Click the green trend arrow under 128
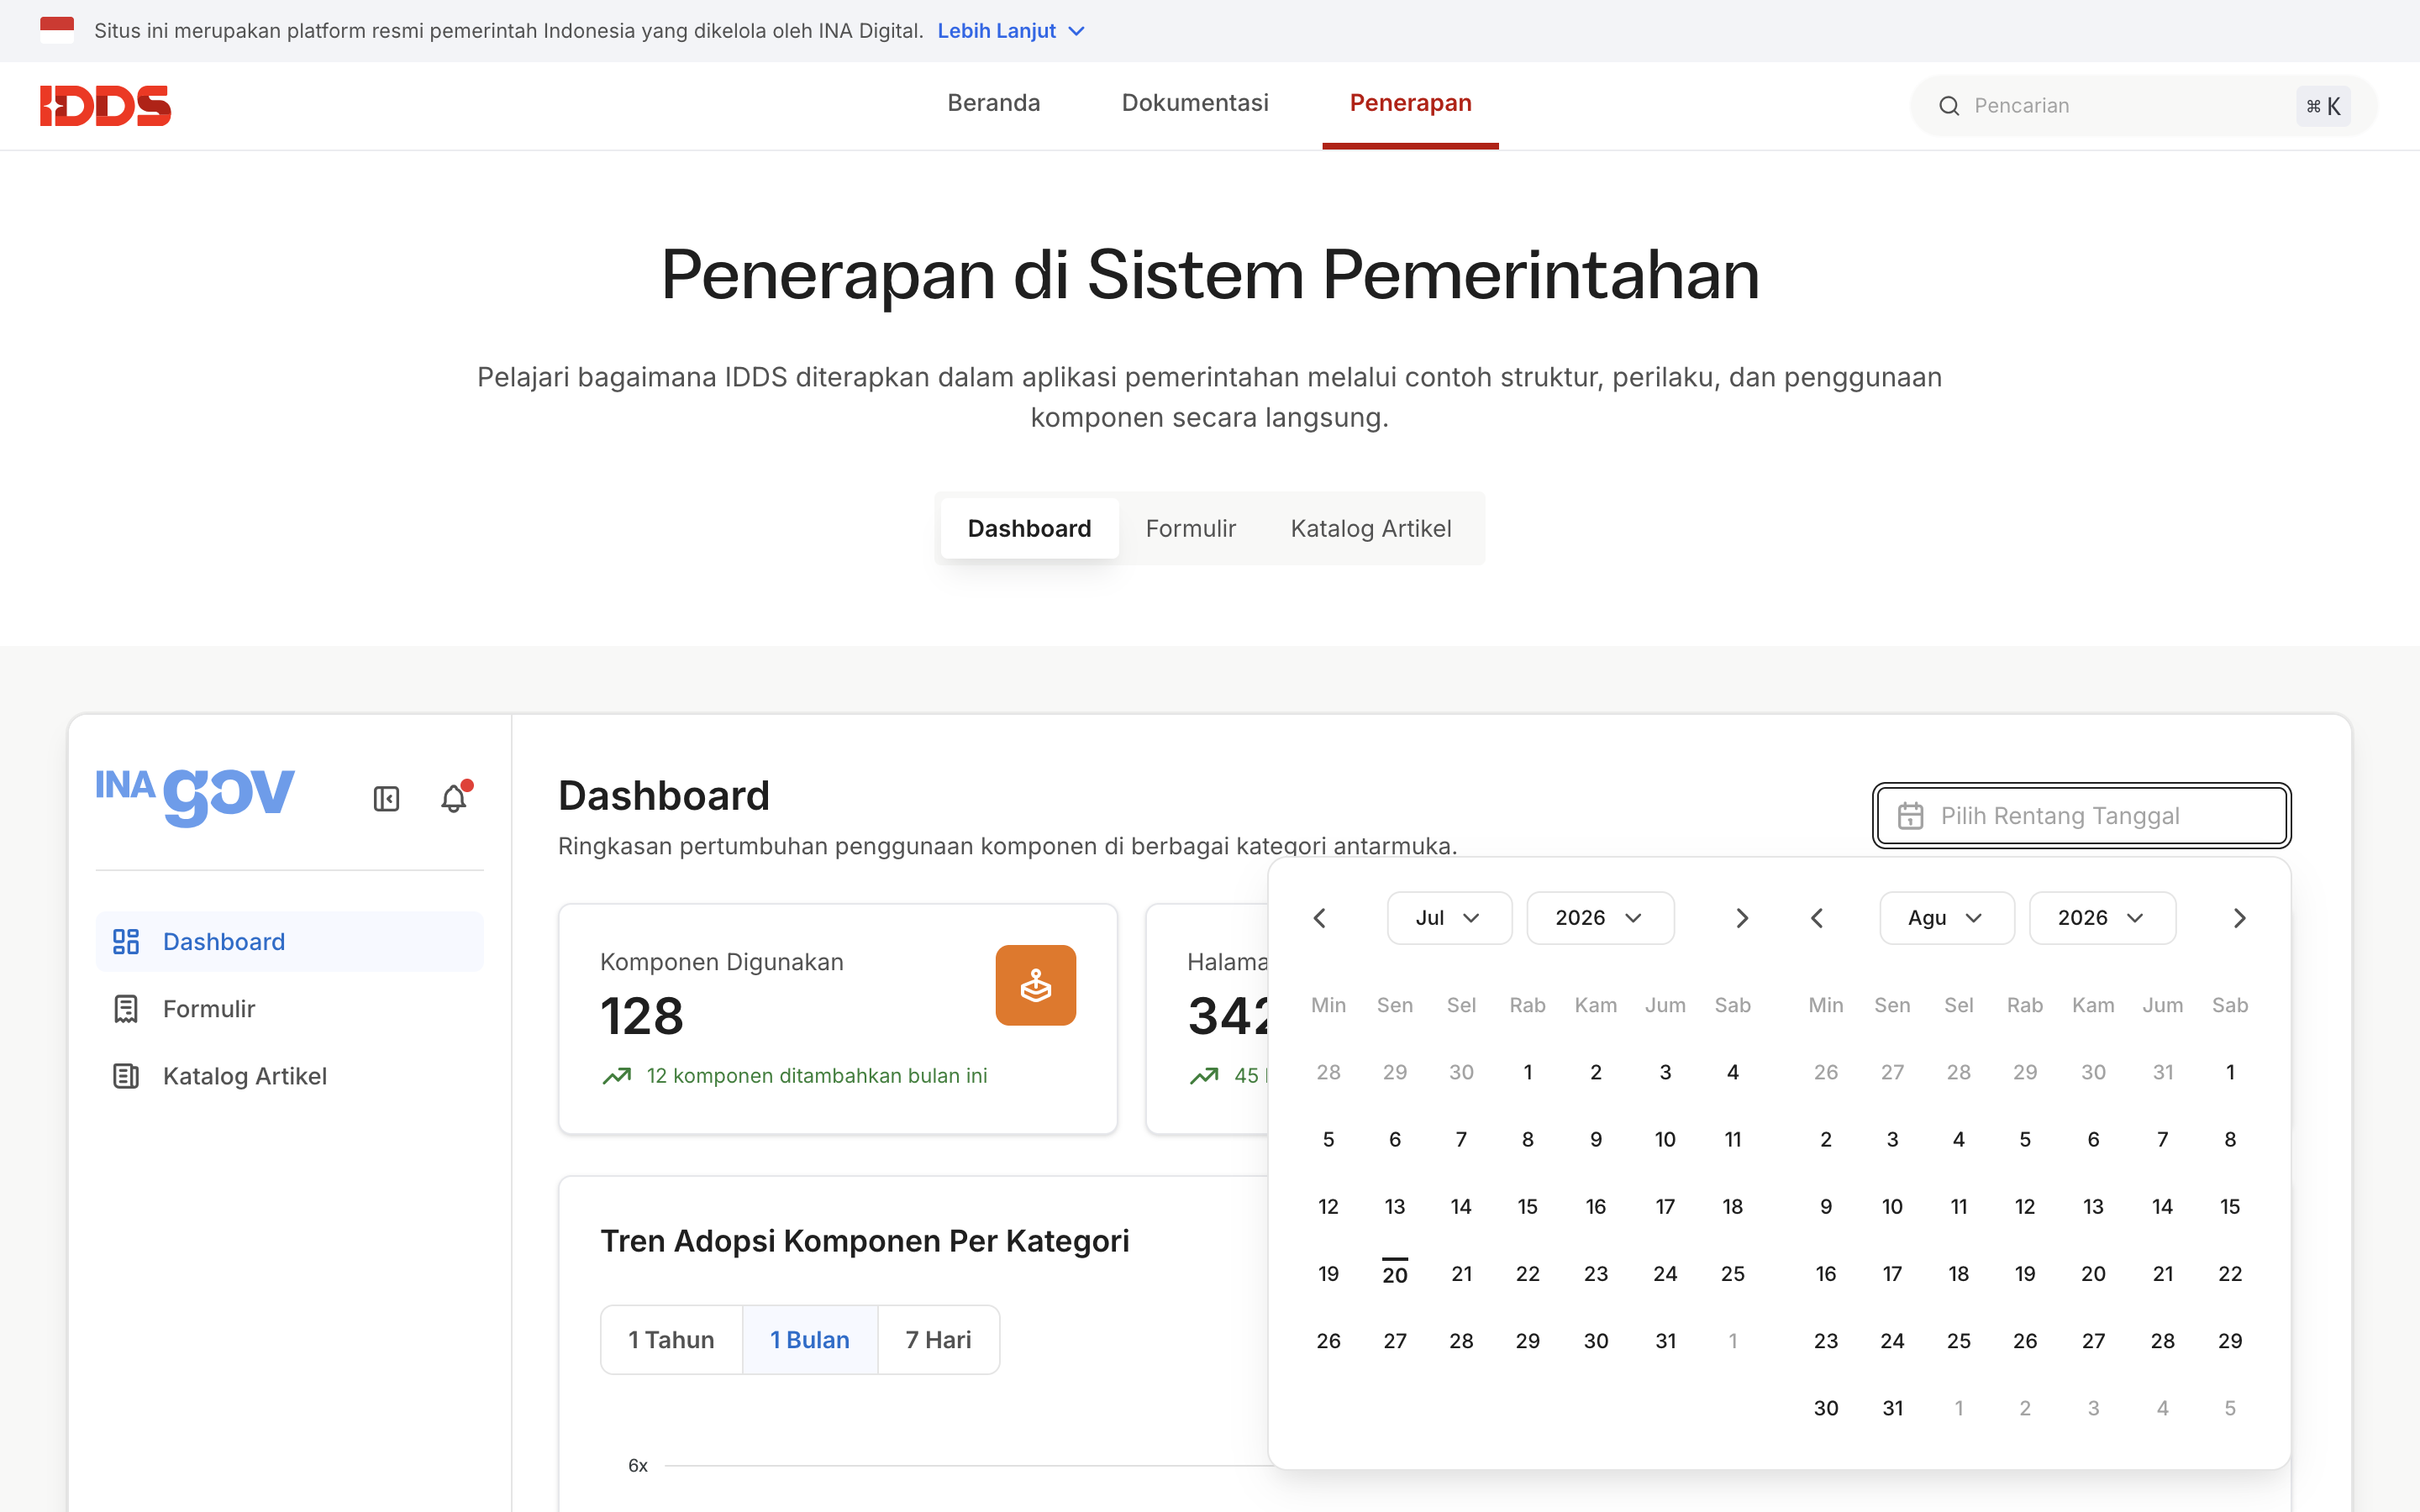The width and height of the screenshot is (2420, 1512). pos(617,1076)
